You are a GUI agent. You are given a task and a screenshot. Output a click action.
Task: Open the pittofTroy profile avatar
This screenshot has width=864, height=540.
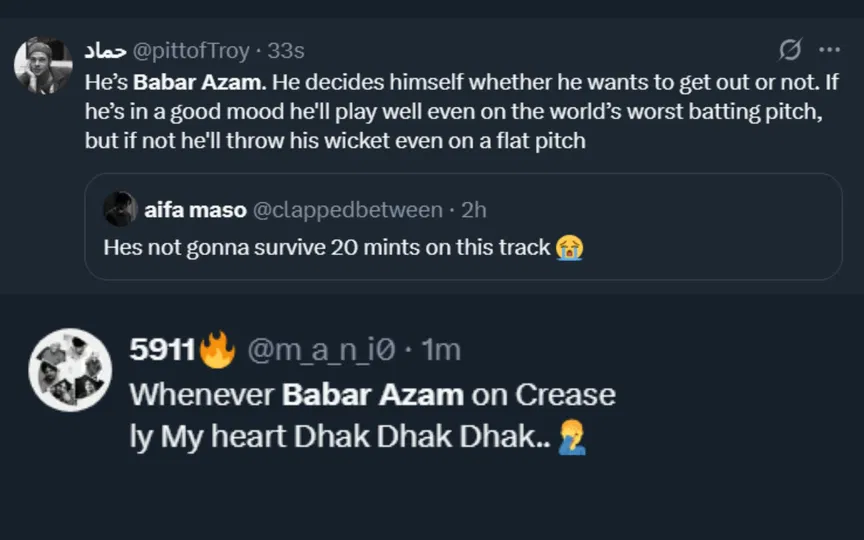[x=42, y=65]
